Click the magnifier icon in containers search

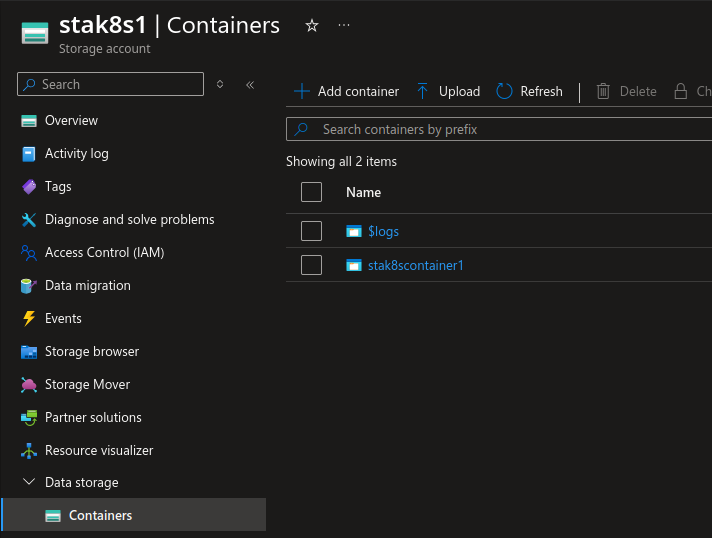click(x=301, y=129)
